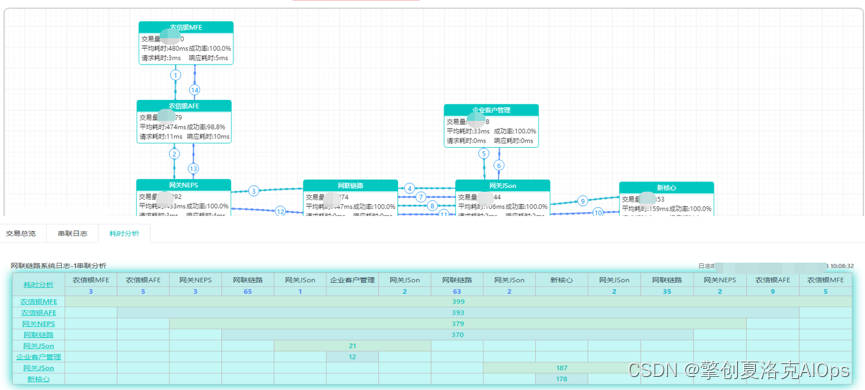
Task: Open the 农信银MFE row link
Action: click(39, 302)
